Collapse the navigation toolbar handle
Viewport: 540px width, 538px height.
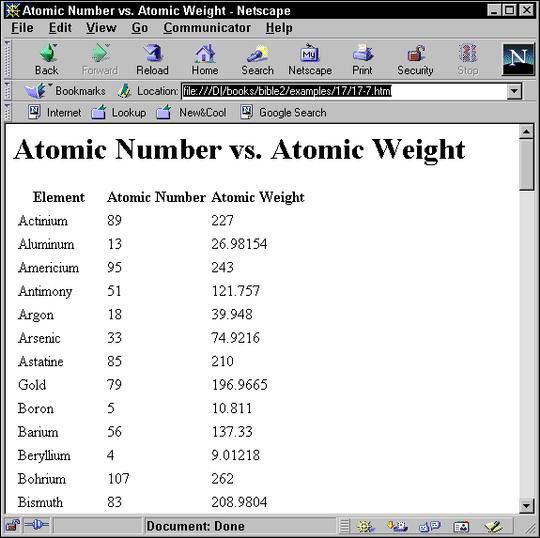point(7,59)
